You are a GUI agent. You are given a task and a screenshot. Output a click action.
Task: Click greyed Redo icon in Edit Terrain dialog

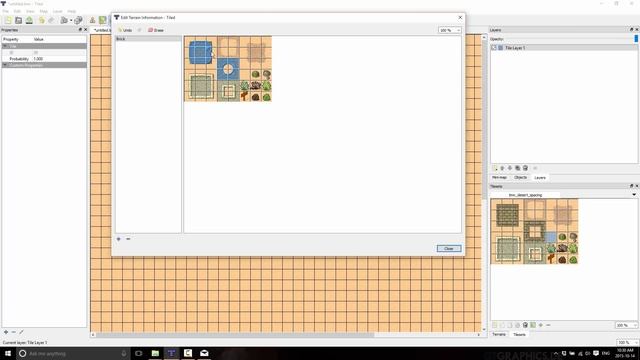click(x=140, y=30)
